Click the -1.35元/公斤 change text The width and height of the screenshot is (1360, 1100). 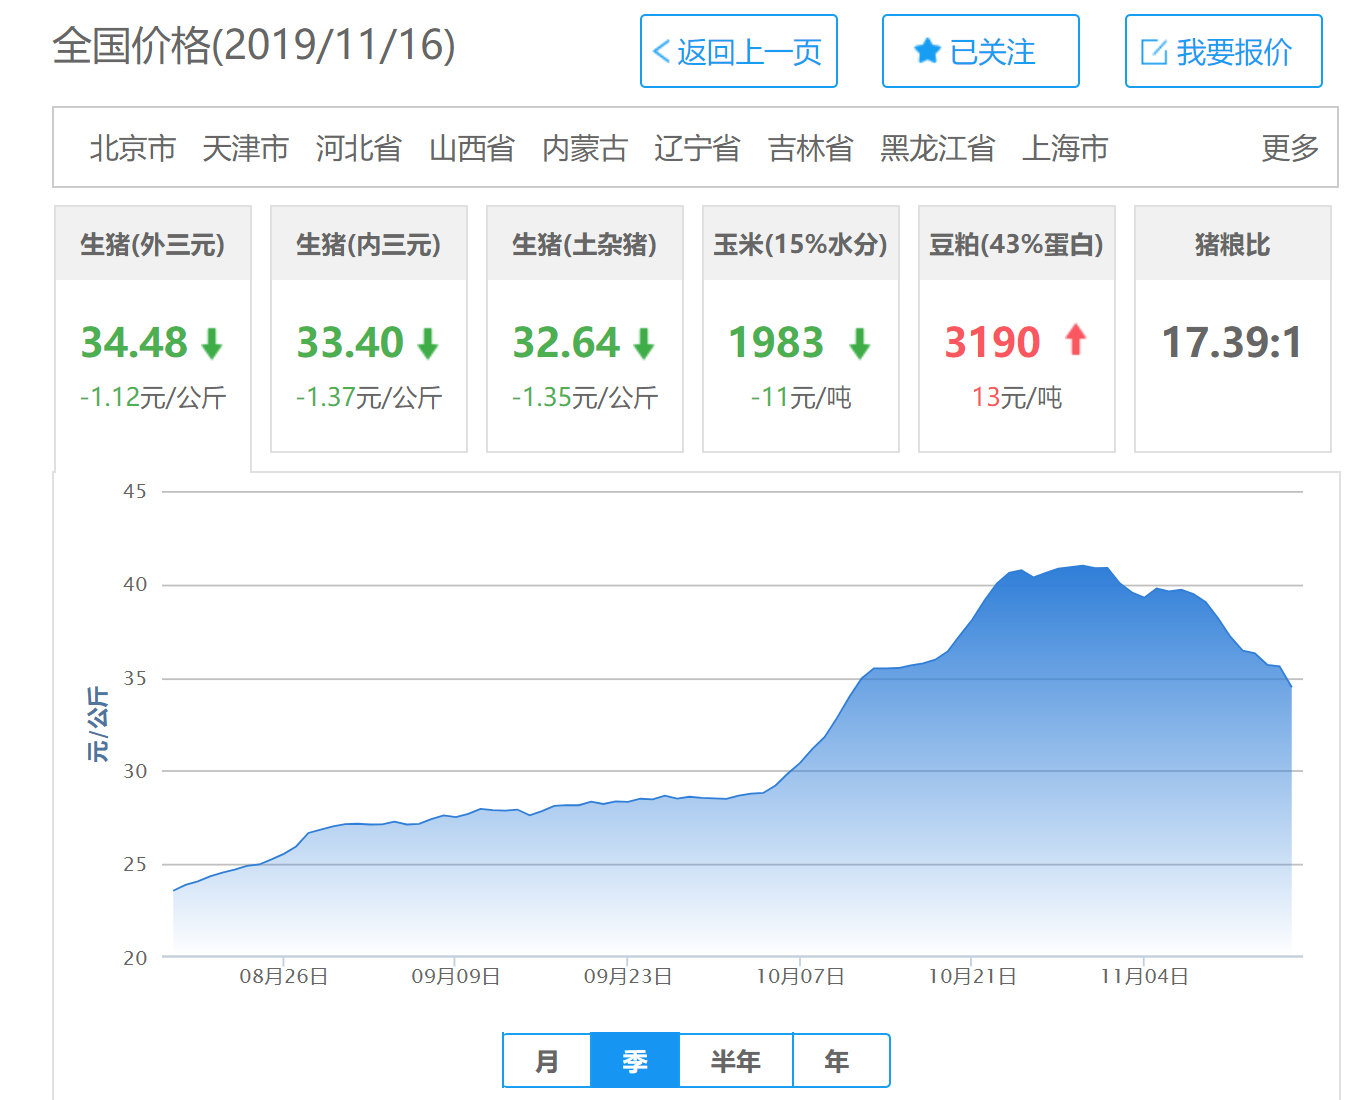click(x=585, y=397)
